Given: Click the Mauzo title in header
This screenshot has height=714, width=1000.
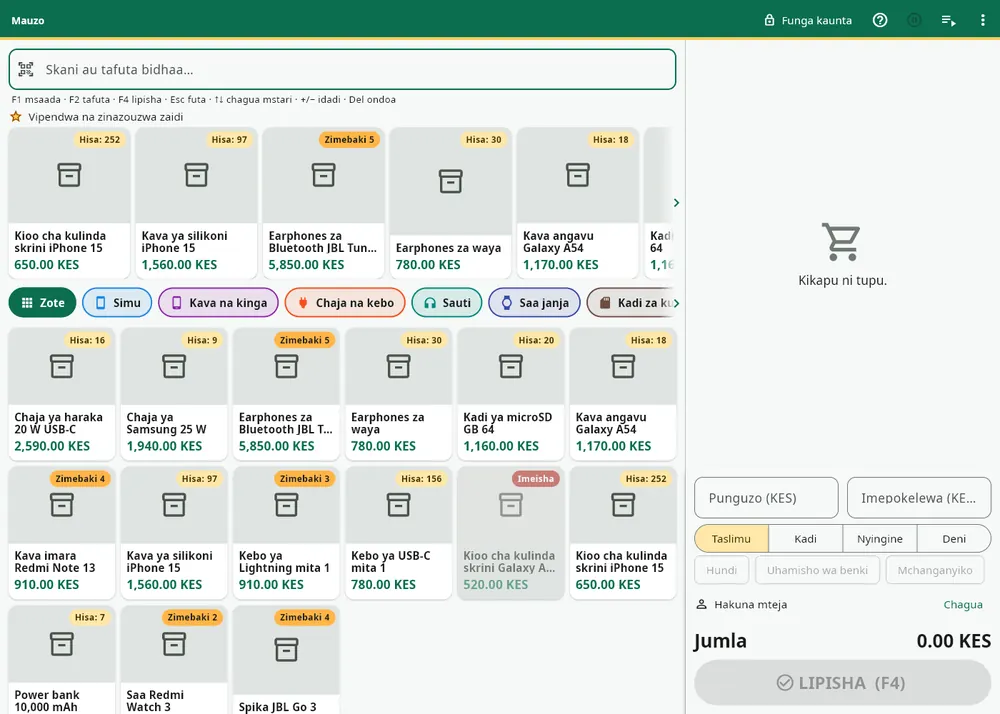Looking at the screenshot, I should [28, 20].
